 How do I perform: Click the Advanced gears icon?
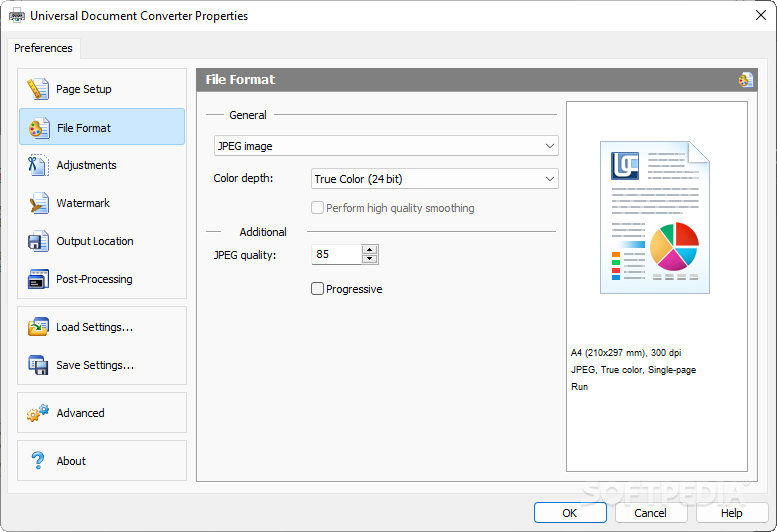[x=38, y=413]
